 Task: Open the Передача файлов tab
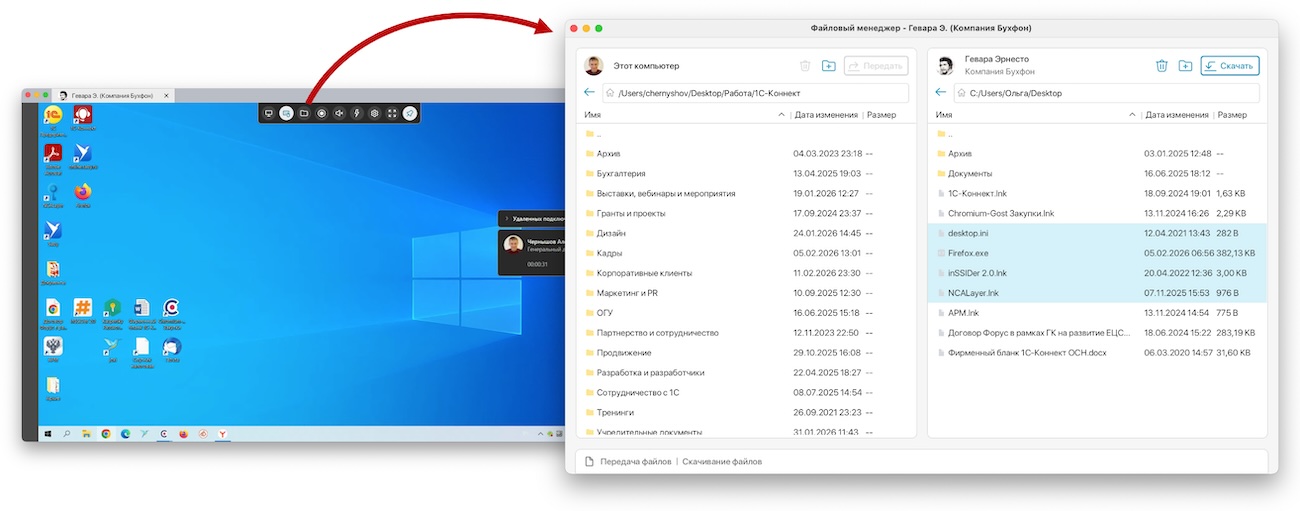click(x=635, y=462)
